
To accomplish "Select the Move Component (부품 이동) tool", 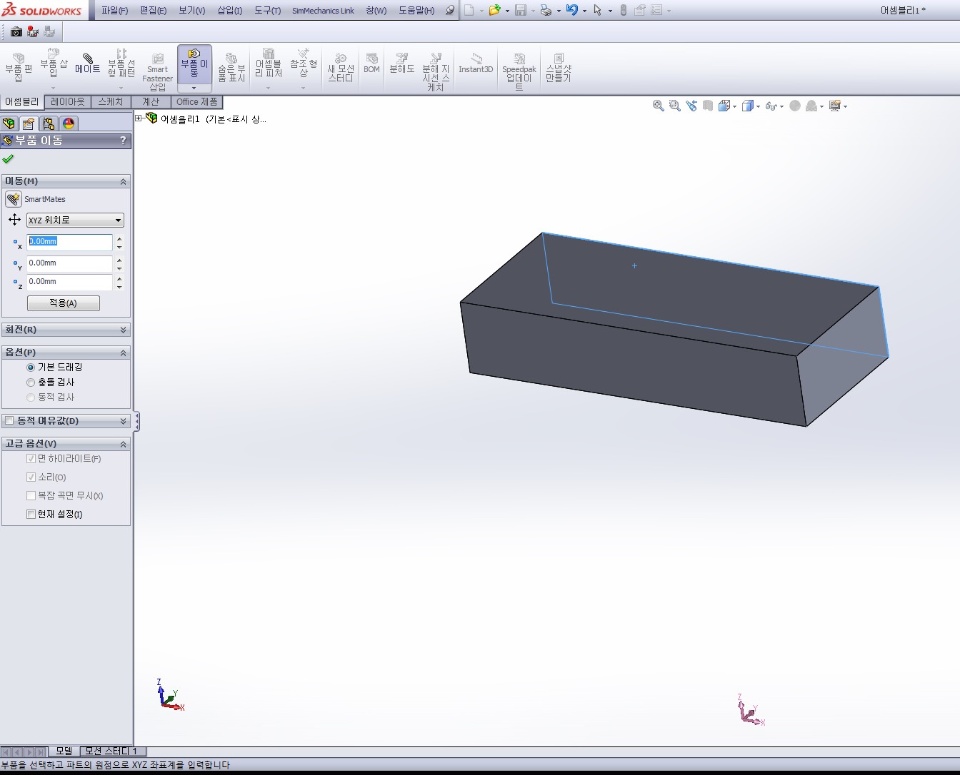I will pos(194,66).
